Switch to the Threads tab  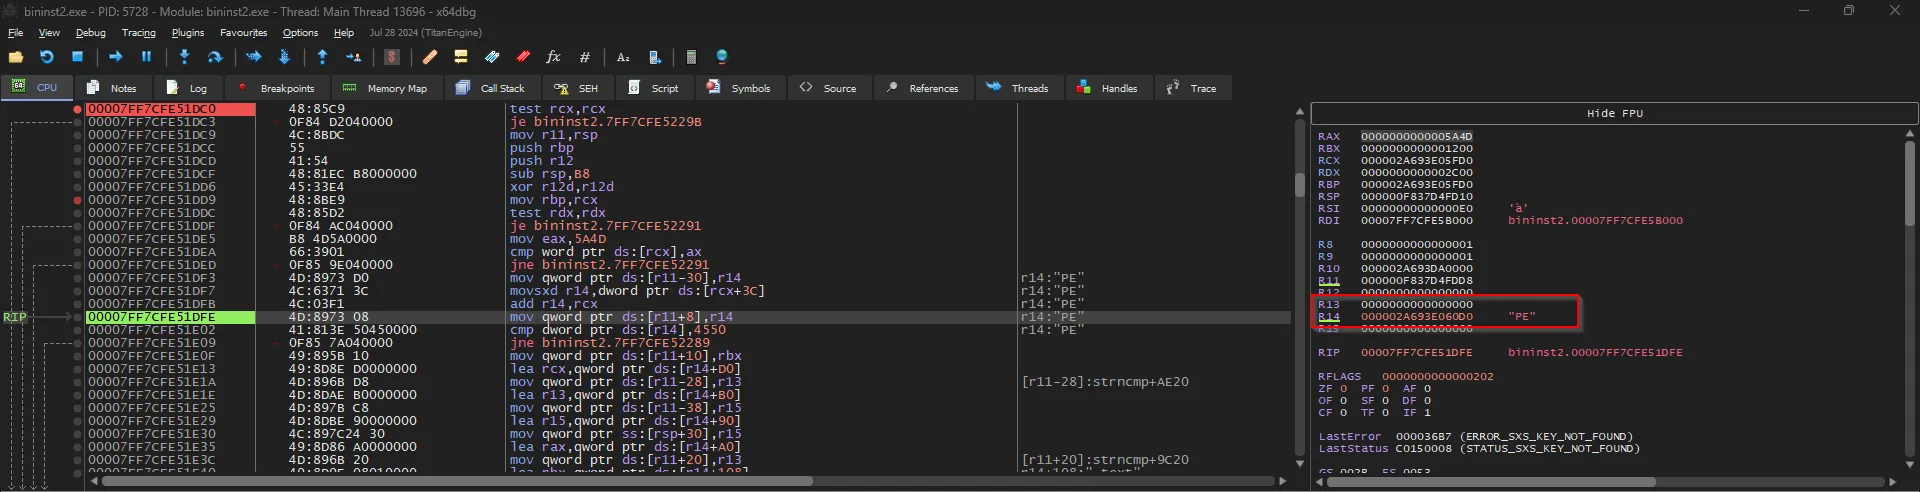1018,88
